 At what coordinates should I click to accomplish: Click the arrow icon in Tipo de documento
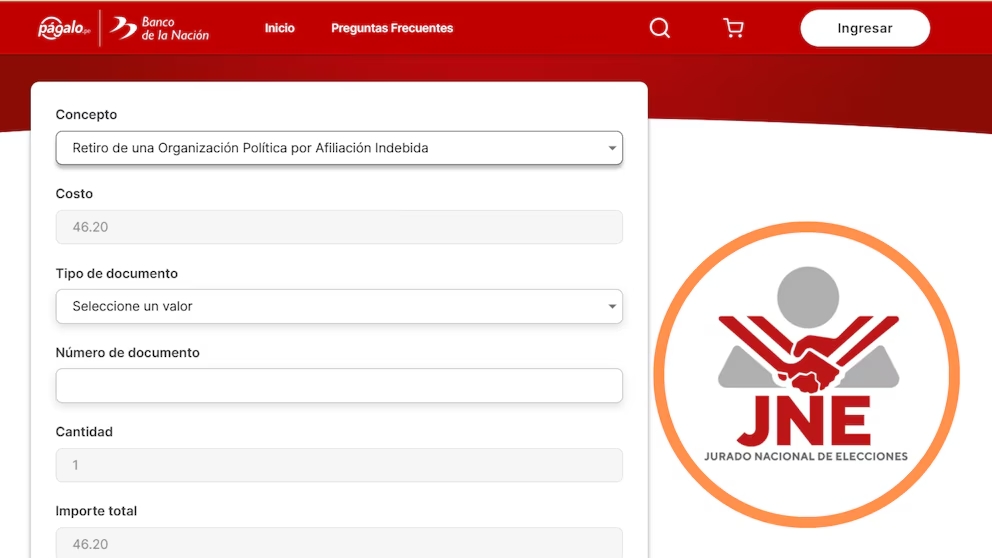612,307
